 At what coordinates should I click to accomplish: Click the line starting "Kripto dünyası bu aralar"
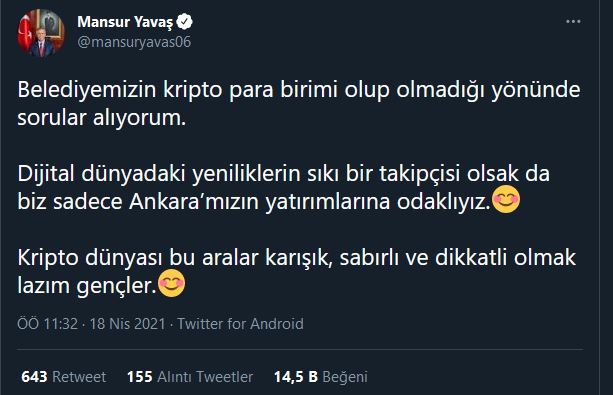[x=297, y=258]
